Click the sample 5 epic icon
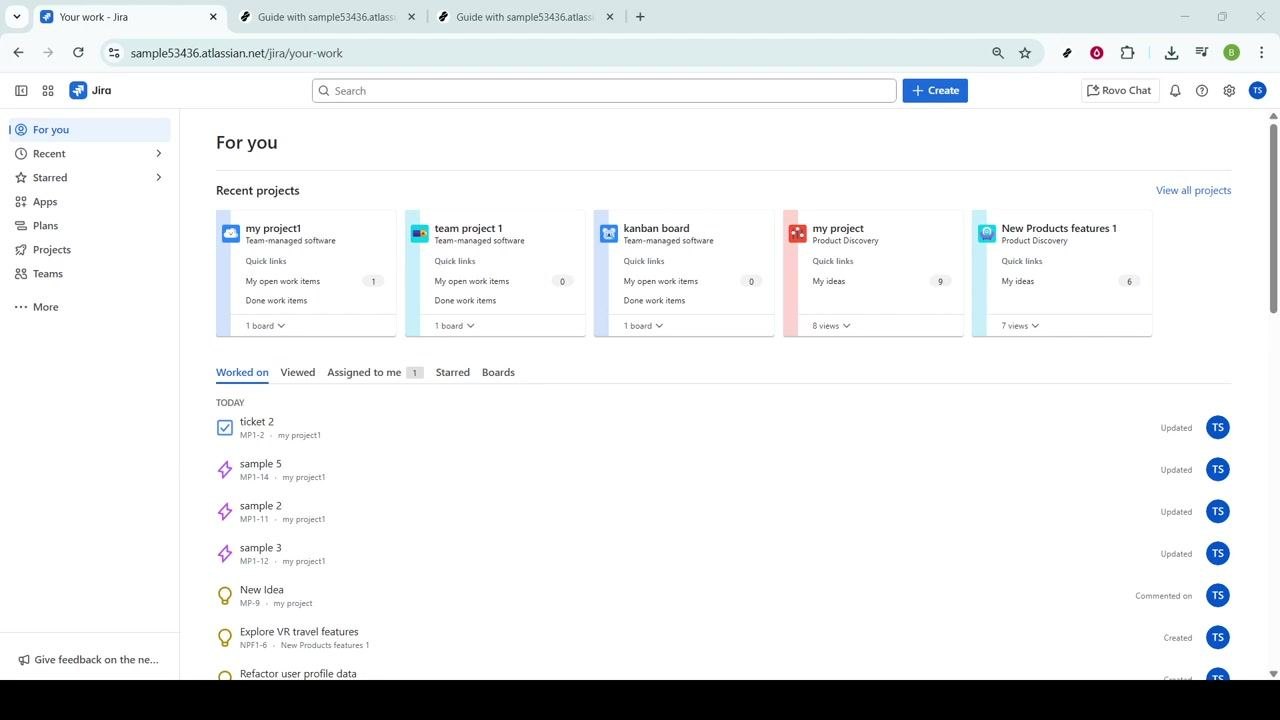This screenshot has height=720, width=1280. (225, 470)
